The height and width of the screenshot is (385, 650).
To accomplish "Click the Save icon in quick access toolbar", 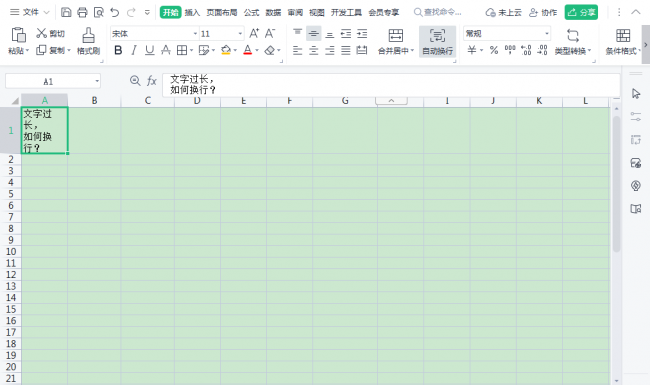I will click(66, 12).
